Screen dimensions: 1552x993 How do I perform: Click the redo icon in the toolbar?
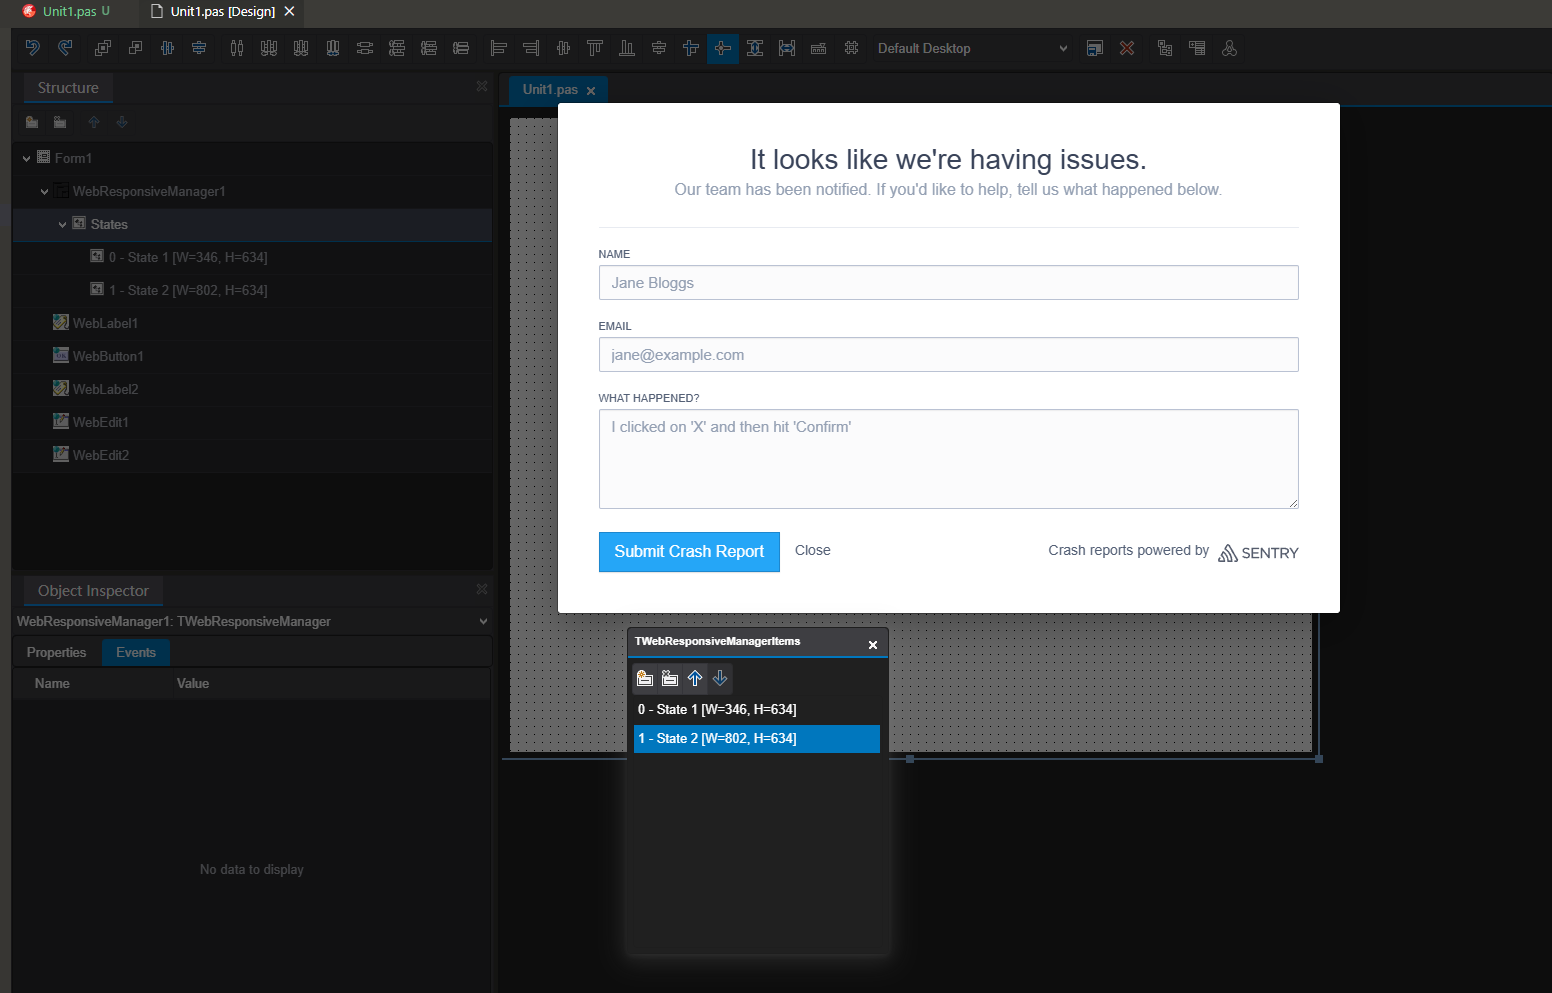coord(65,48)
